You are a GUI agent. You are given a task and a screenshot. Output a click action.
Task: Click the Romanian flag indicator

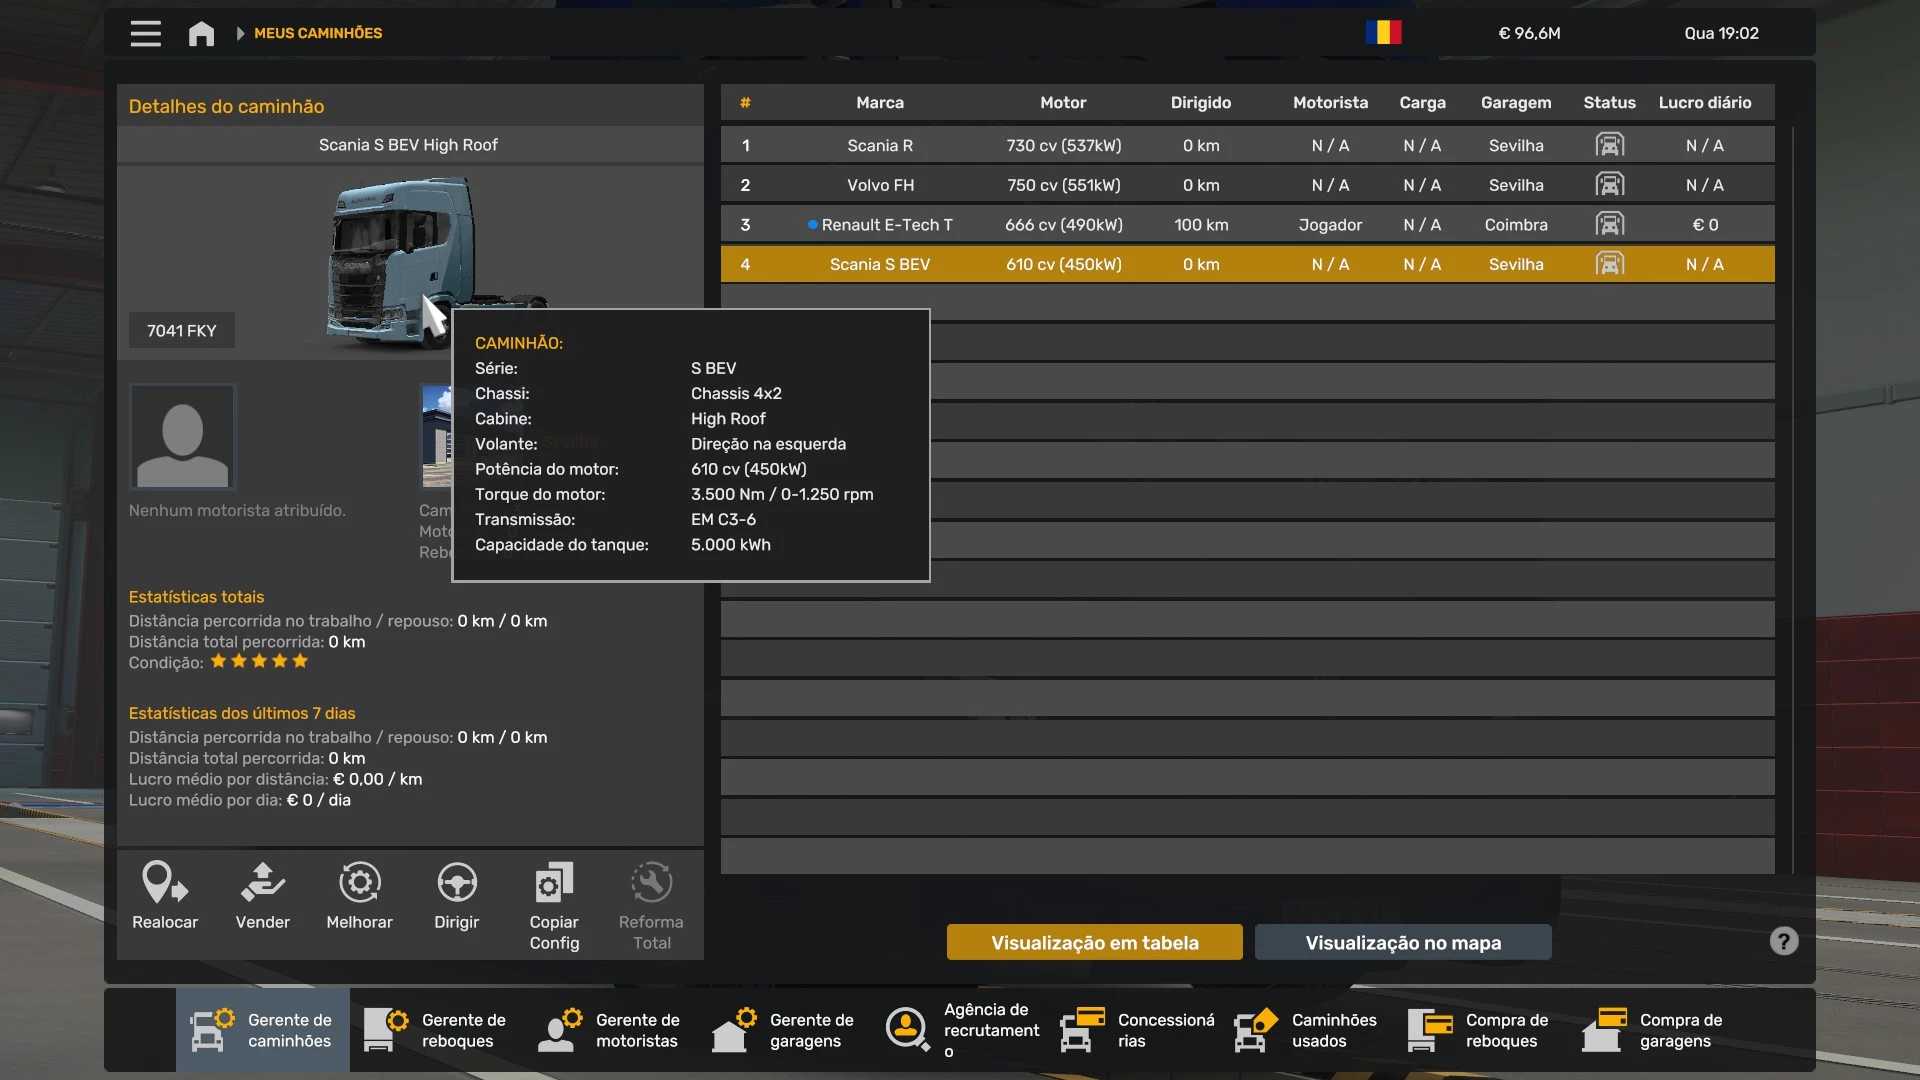[1383, 33]
